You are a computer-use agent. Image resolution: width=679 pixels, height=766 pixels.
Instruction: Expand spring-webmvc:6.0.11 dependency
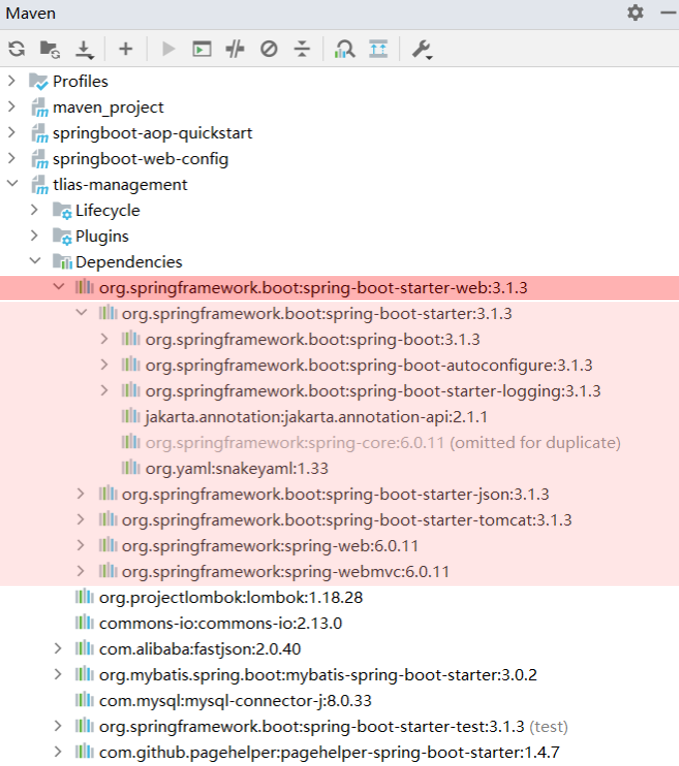pos(81,571)
